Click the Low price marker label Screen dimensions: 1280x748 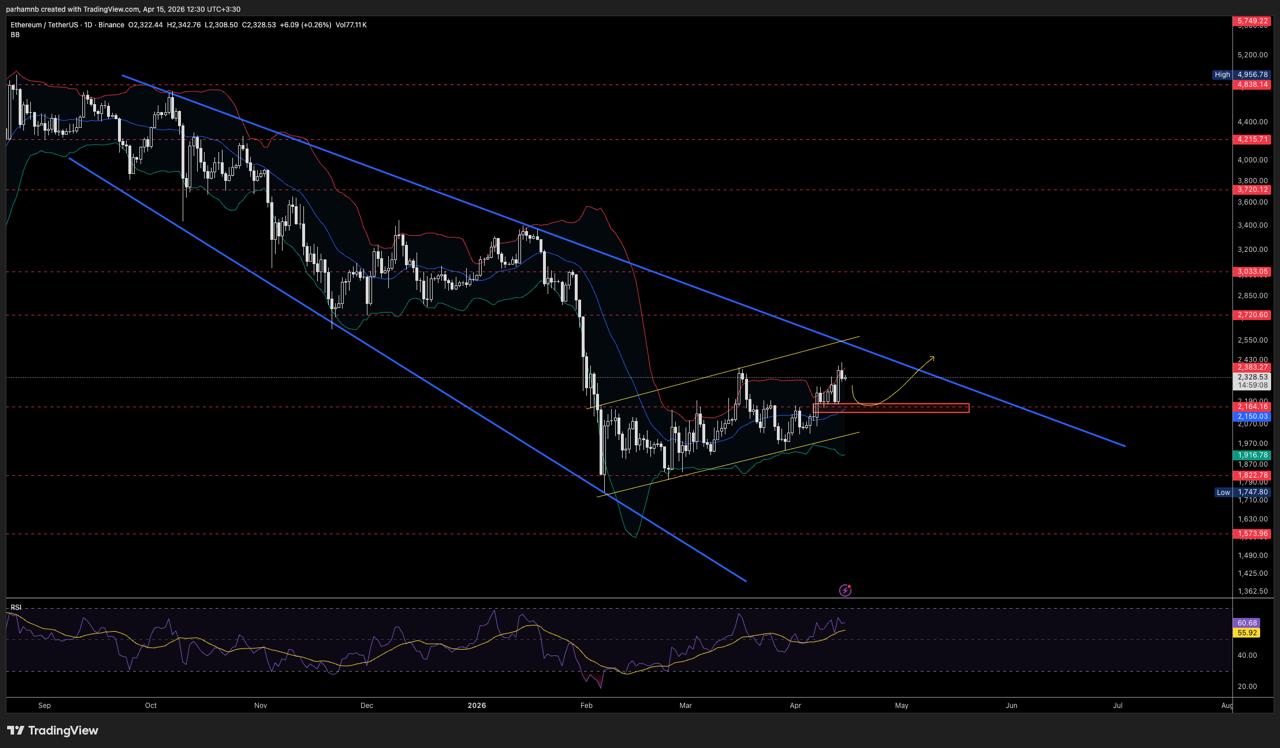1222,492
